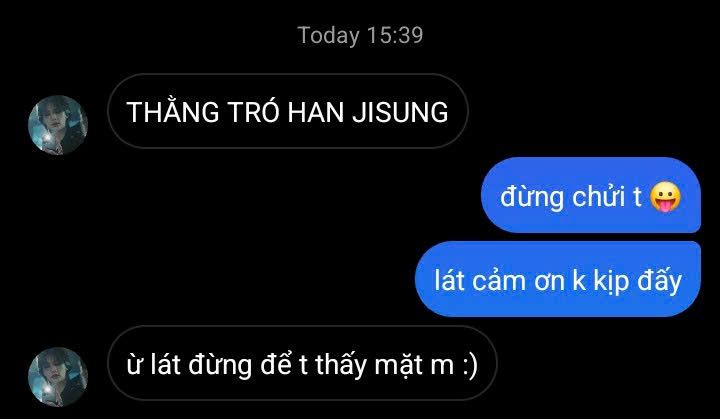The image size is (720, 419).
Task: Click the word TRÓ in first message
Action: (253, 110)
